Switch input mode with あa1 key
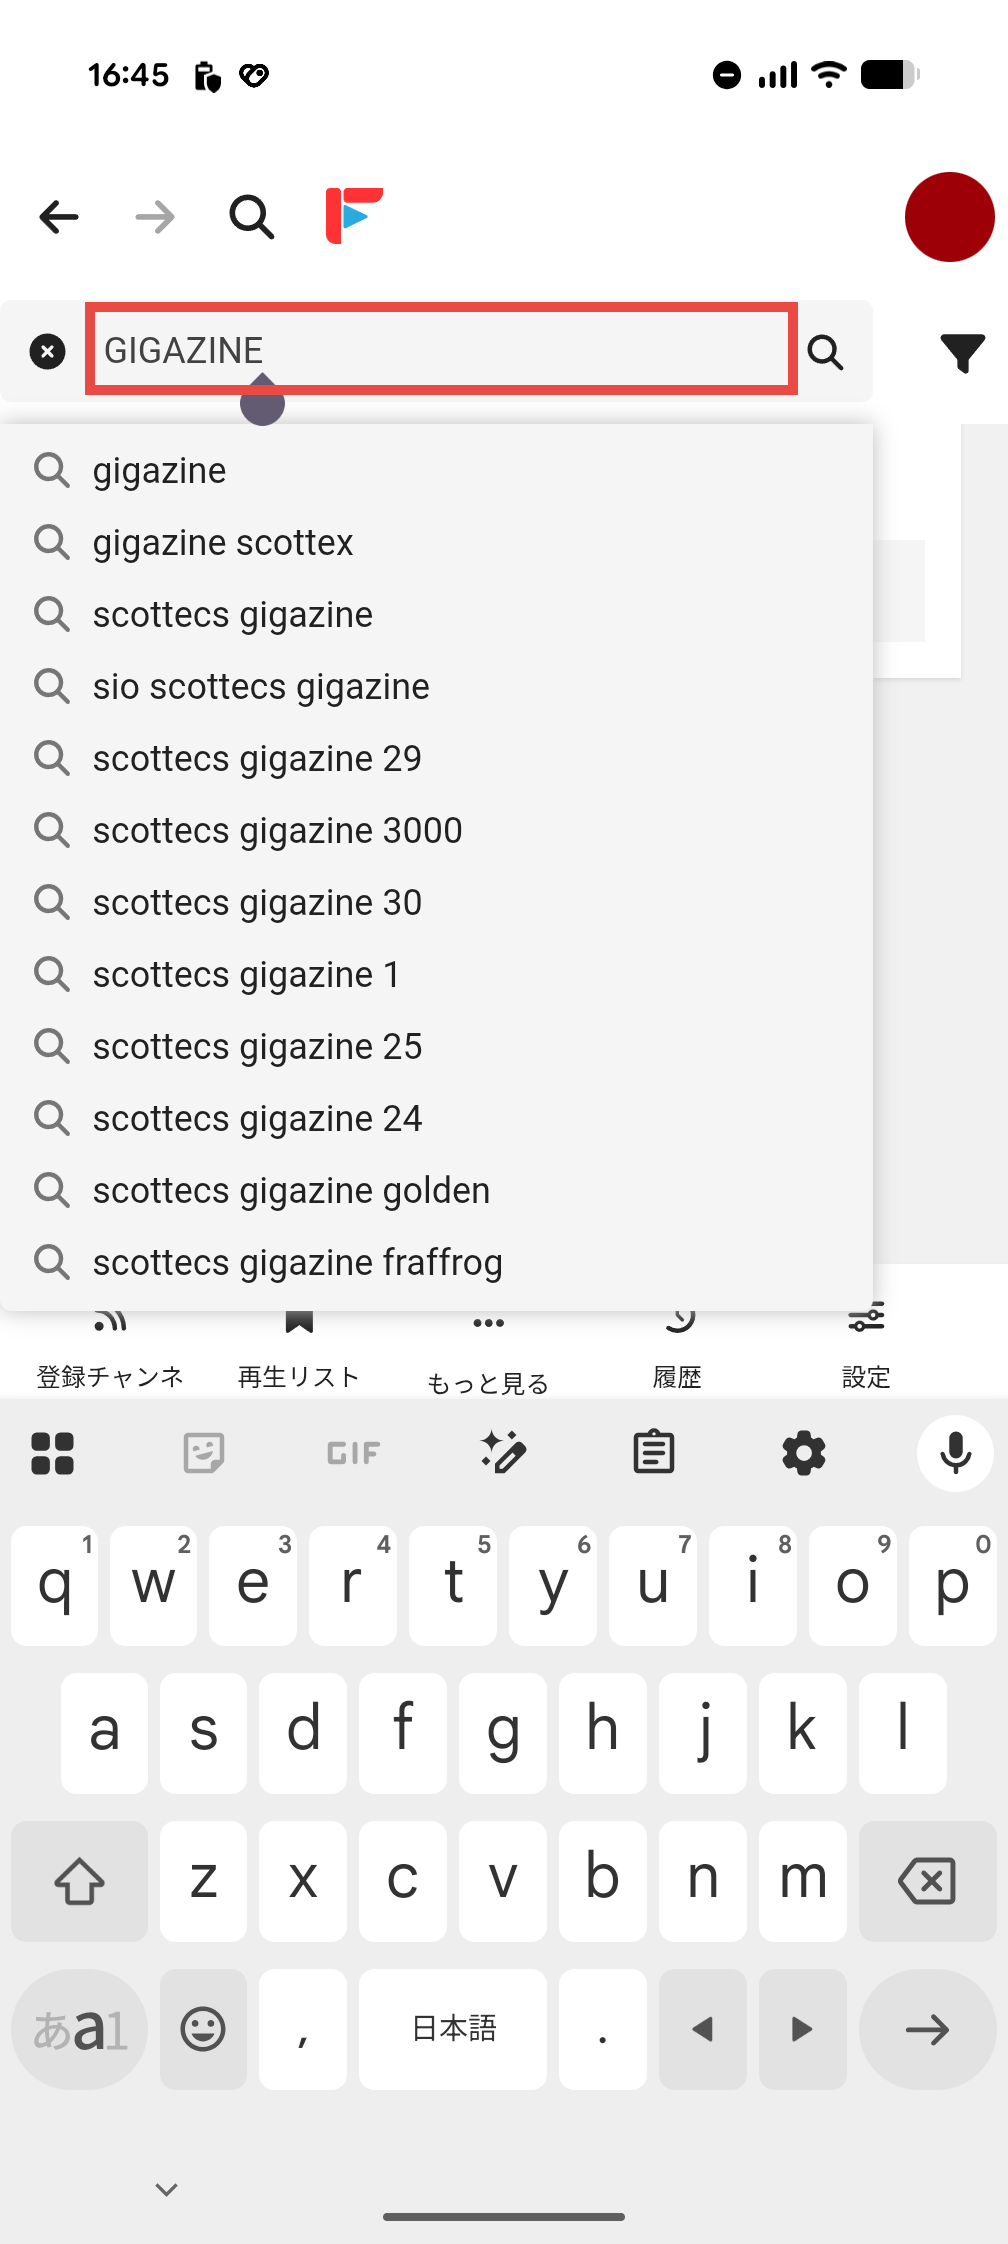Image resolution: width=1008 pixels, height=2244 pixels. (79, 2029)
